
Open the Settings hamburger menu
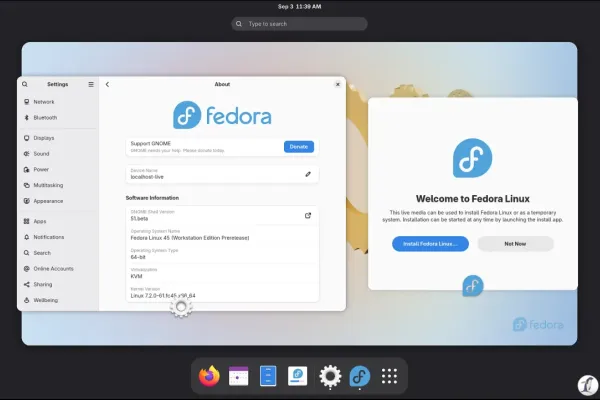pos(91,84)
